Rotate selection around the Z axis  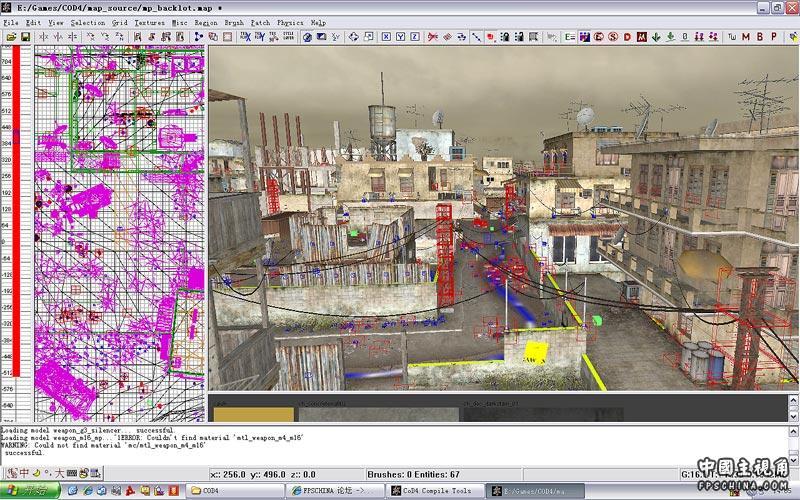pyautogui.click(x=119, y=37)
